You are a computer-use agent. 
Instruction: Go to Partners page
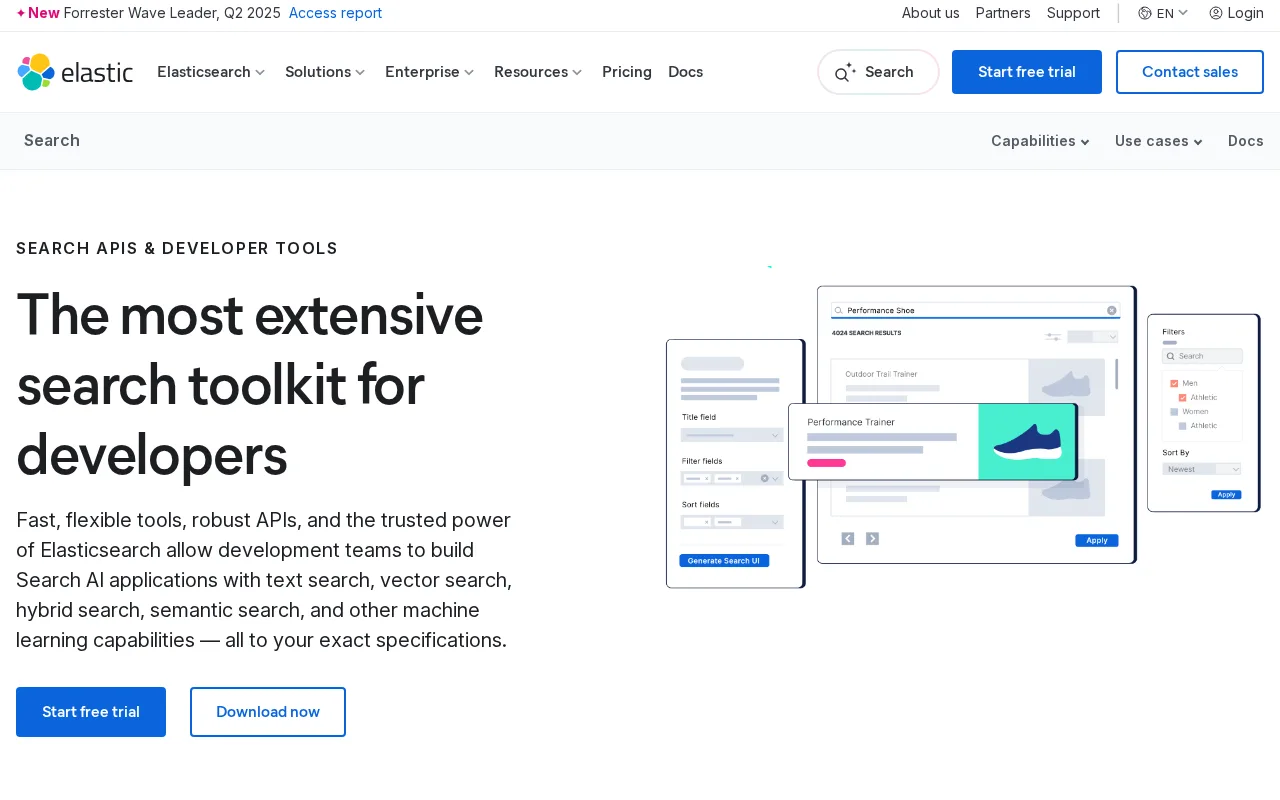pyautogui.click(x=1003, y=13)
